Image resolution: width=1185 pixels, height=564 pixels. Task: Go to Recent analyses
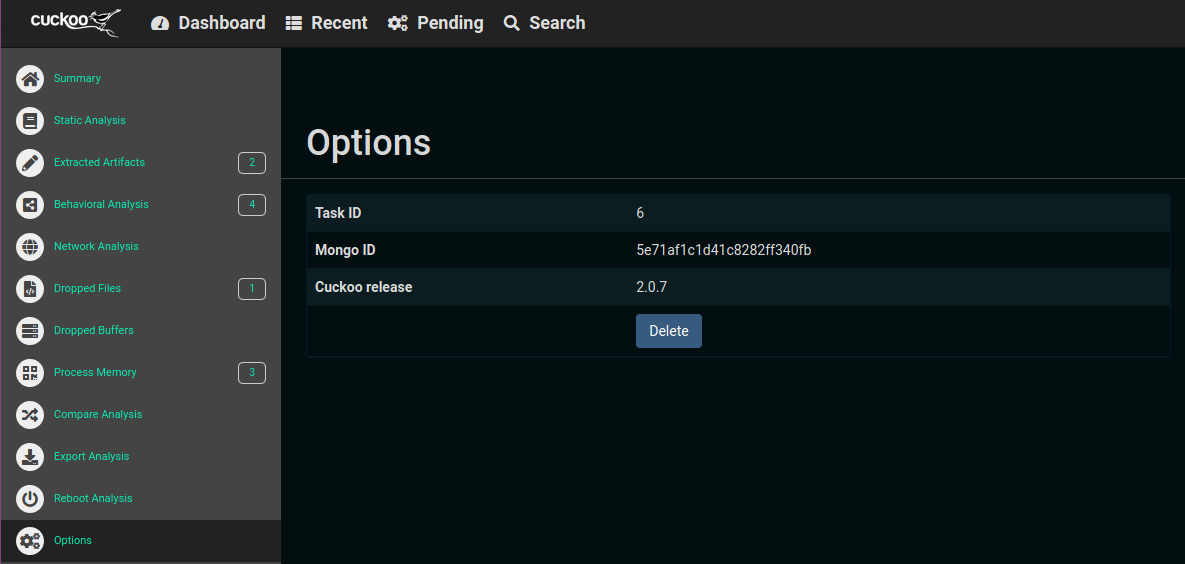click(x=326, y=23)
